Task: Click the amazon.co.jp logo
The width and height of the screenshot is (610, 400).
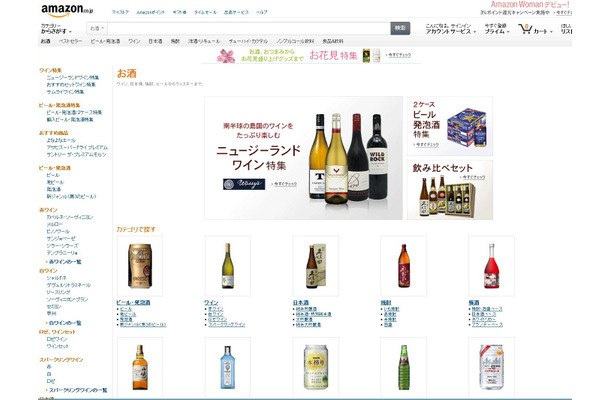Action: click(x=67, y=10)
